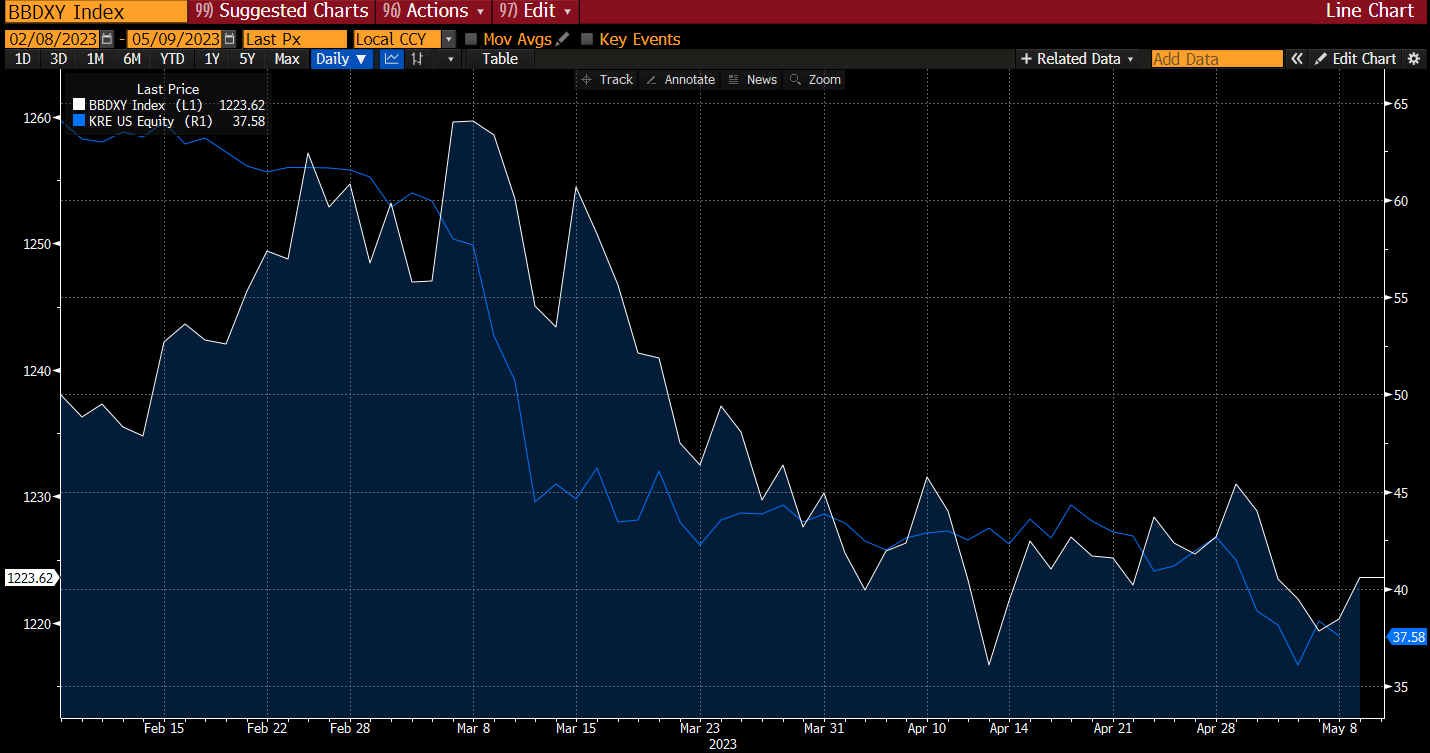The image size is (1430, 753).
Task: Click the 37.58 right axis value tag
Action: 1405,637
